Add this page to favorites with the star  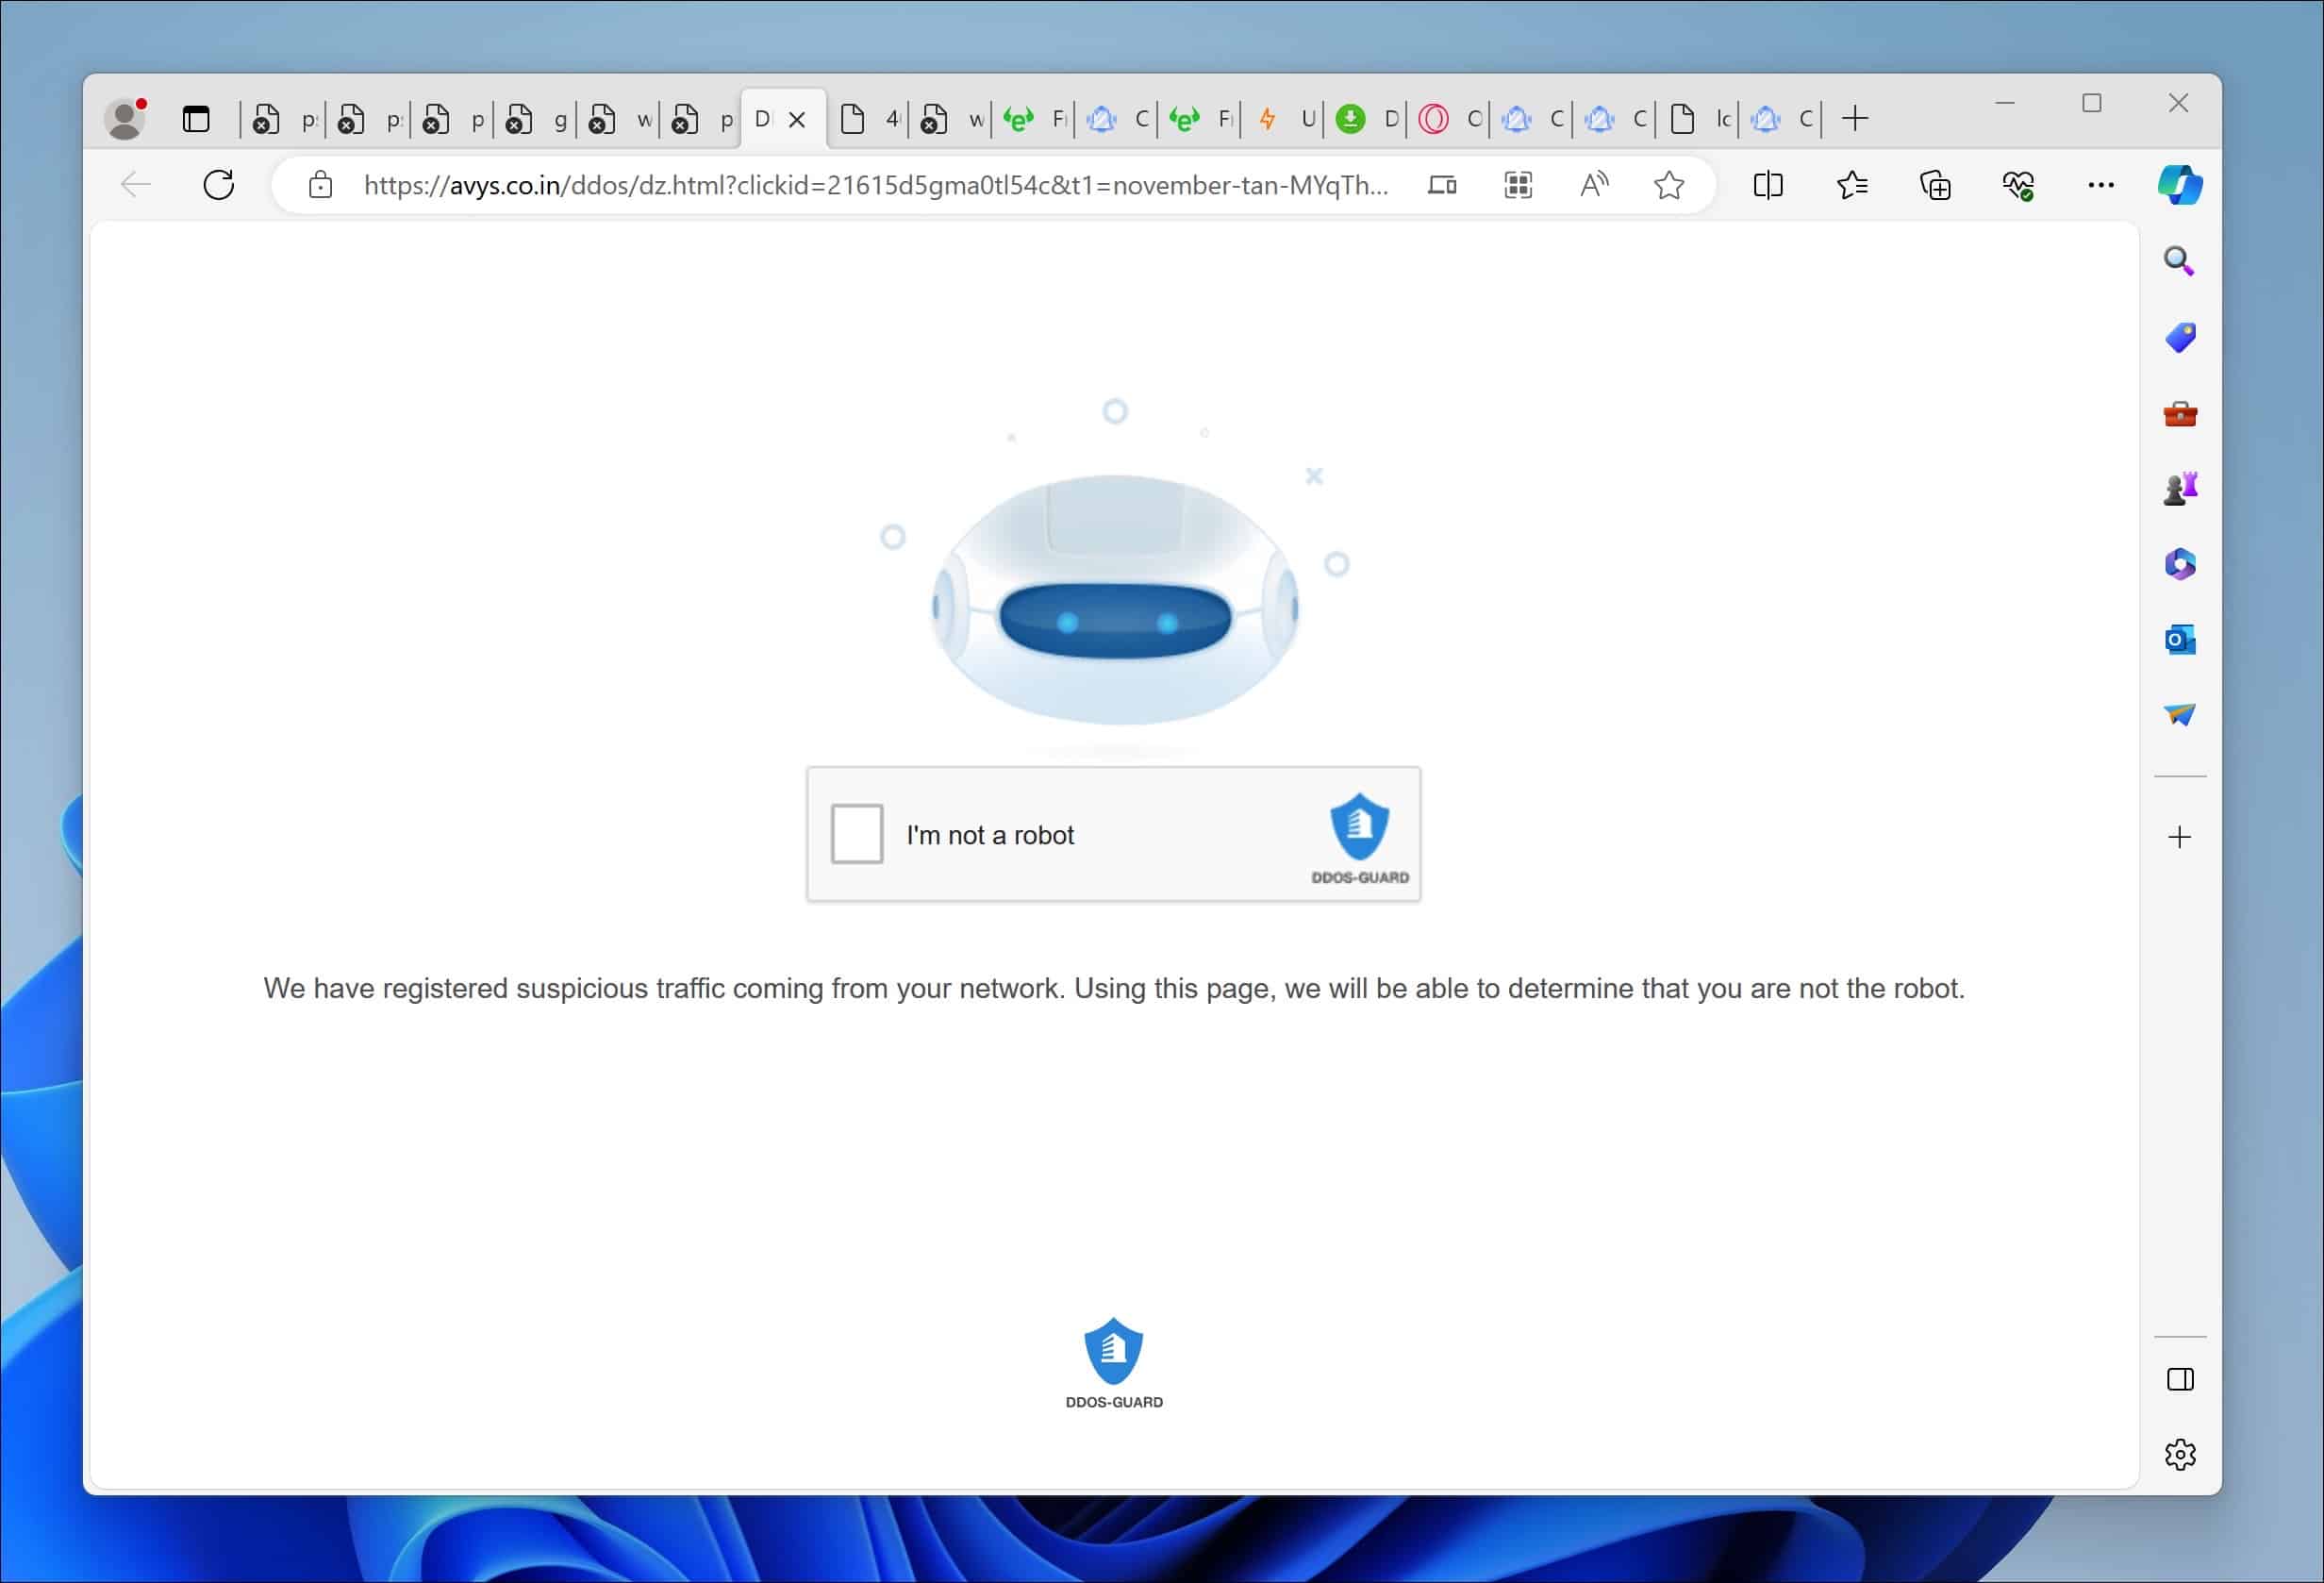click(1669, 185)
